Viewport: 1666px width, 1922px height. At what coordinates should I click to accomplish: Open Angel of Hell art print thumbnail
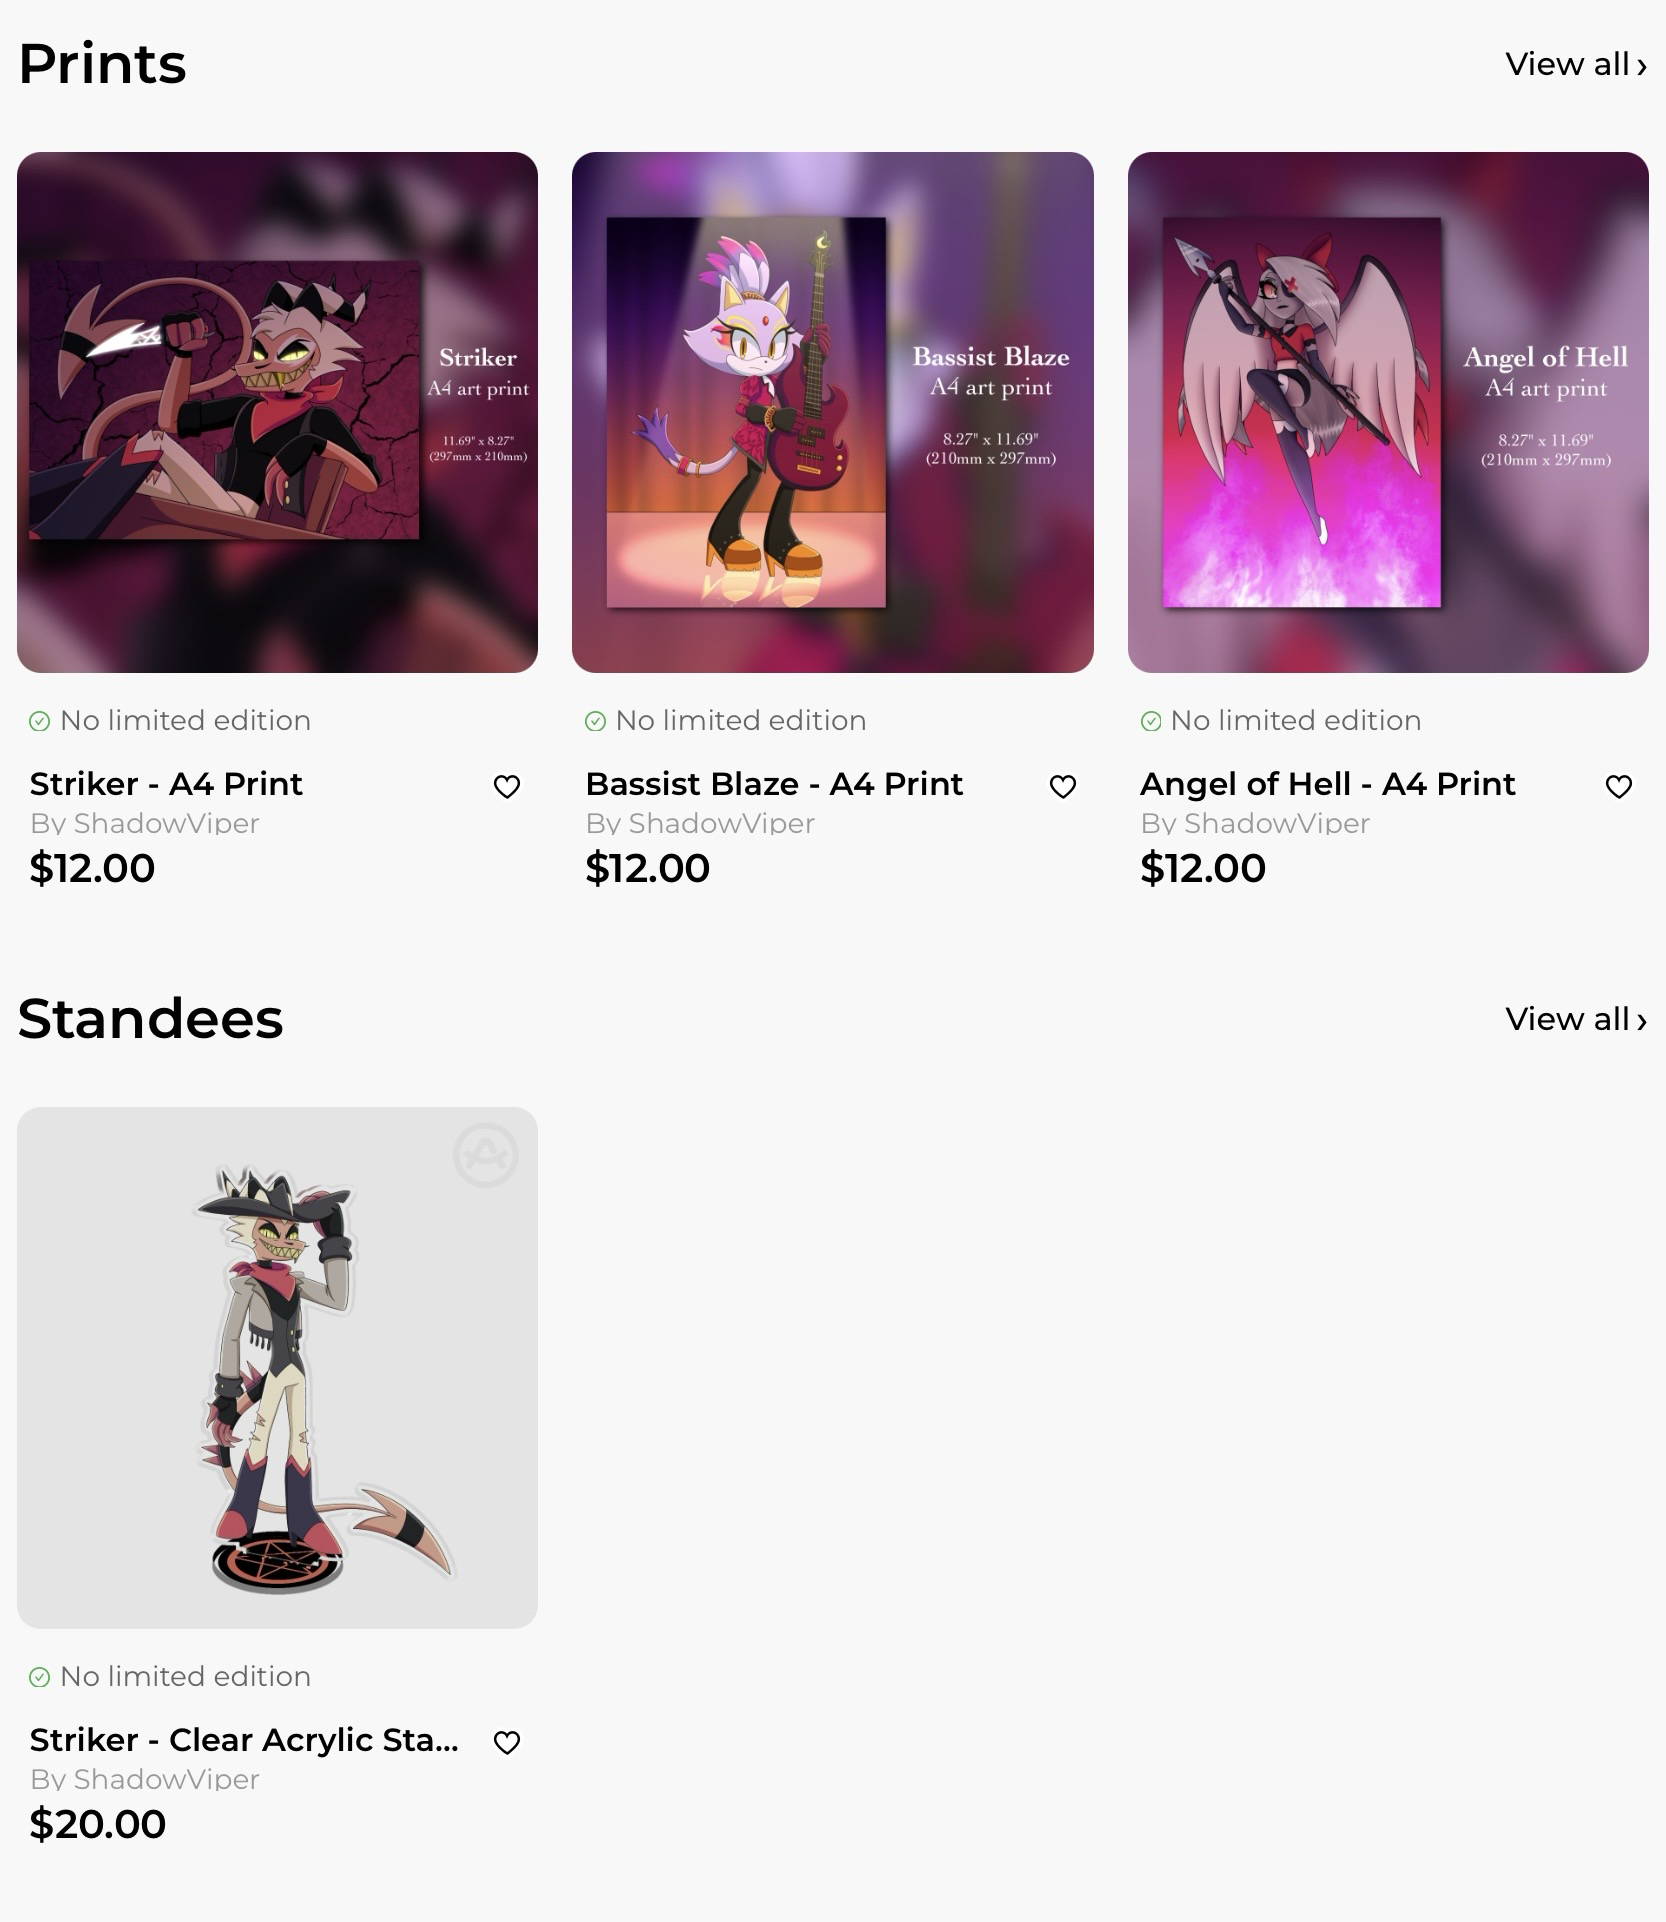click(1388, 412)
